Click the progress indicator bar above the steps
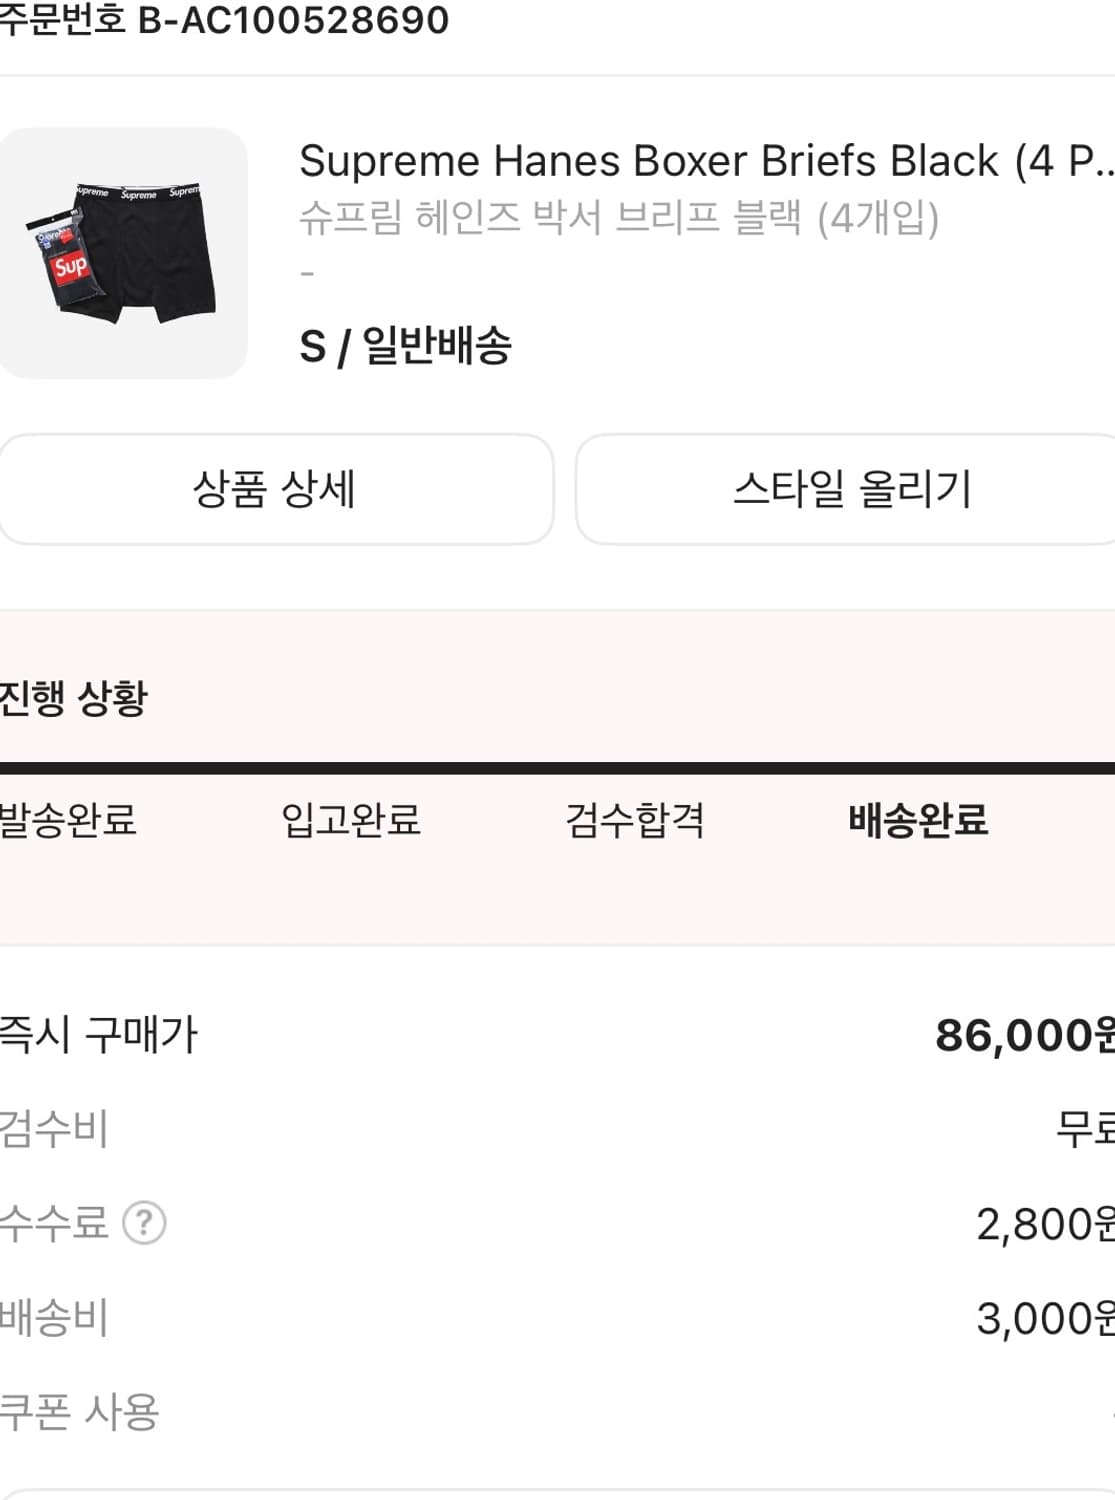The image size is (1115, 1500). coord(557,766)
